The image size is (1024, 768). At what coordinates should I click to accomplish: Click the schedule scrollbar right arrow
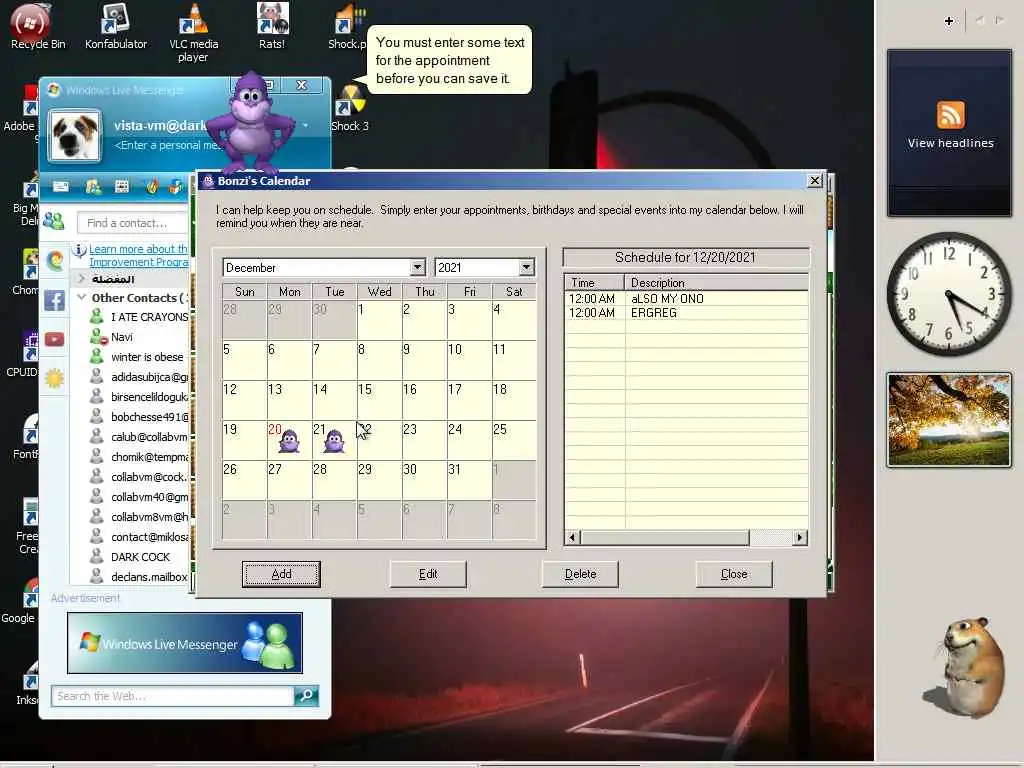(x=799, y=537)
